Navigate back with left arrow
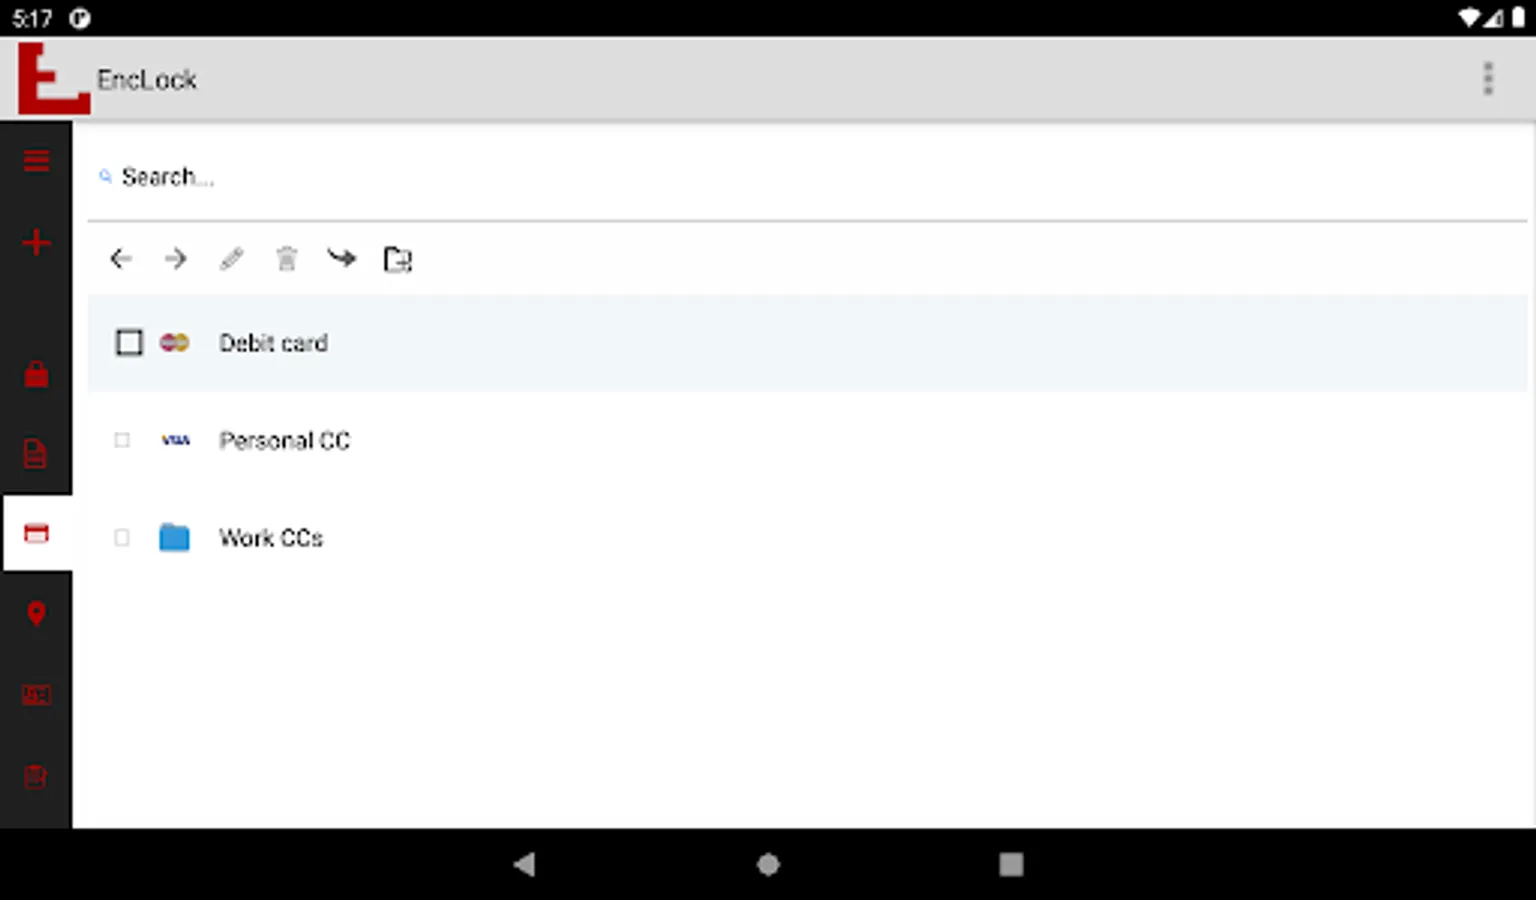Viewport: 1536px width, 900px height. point(121,259)
